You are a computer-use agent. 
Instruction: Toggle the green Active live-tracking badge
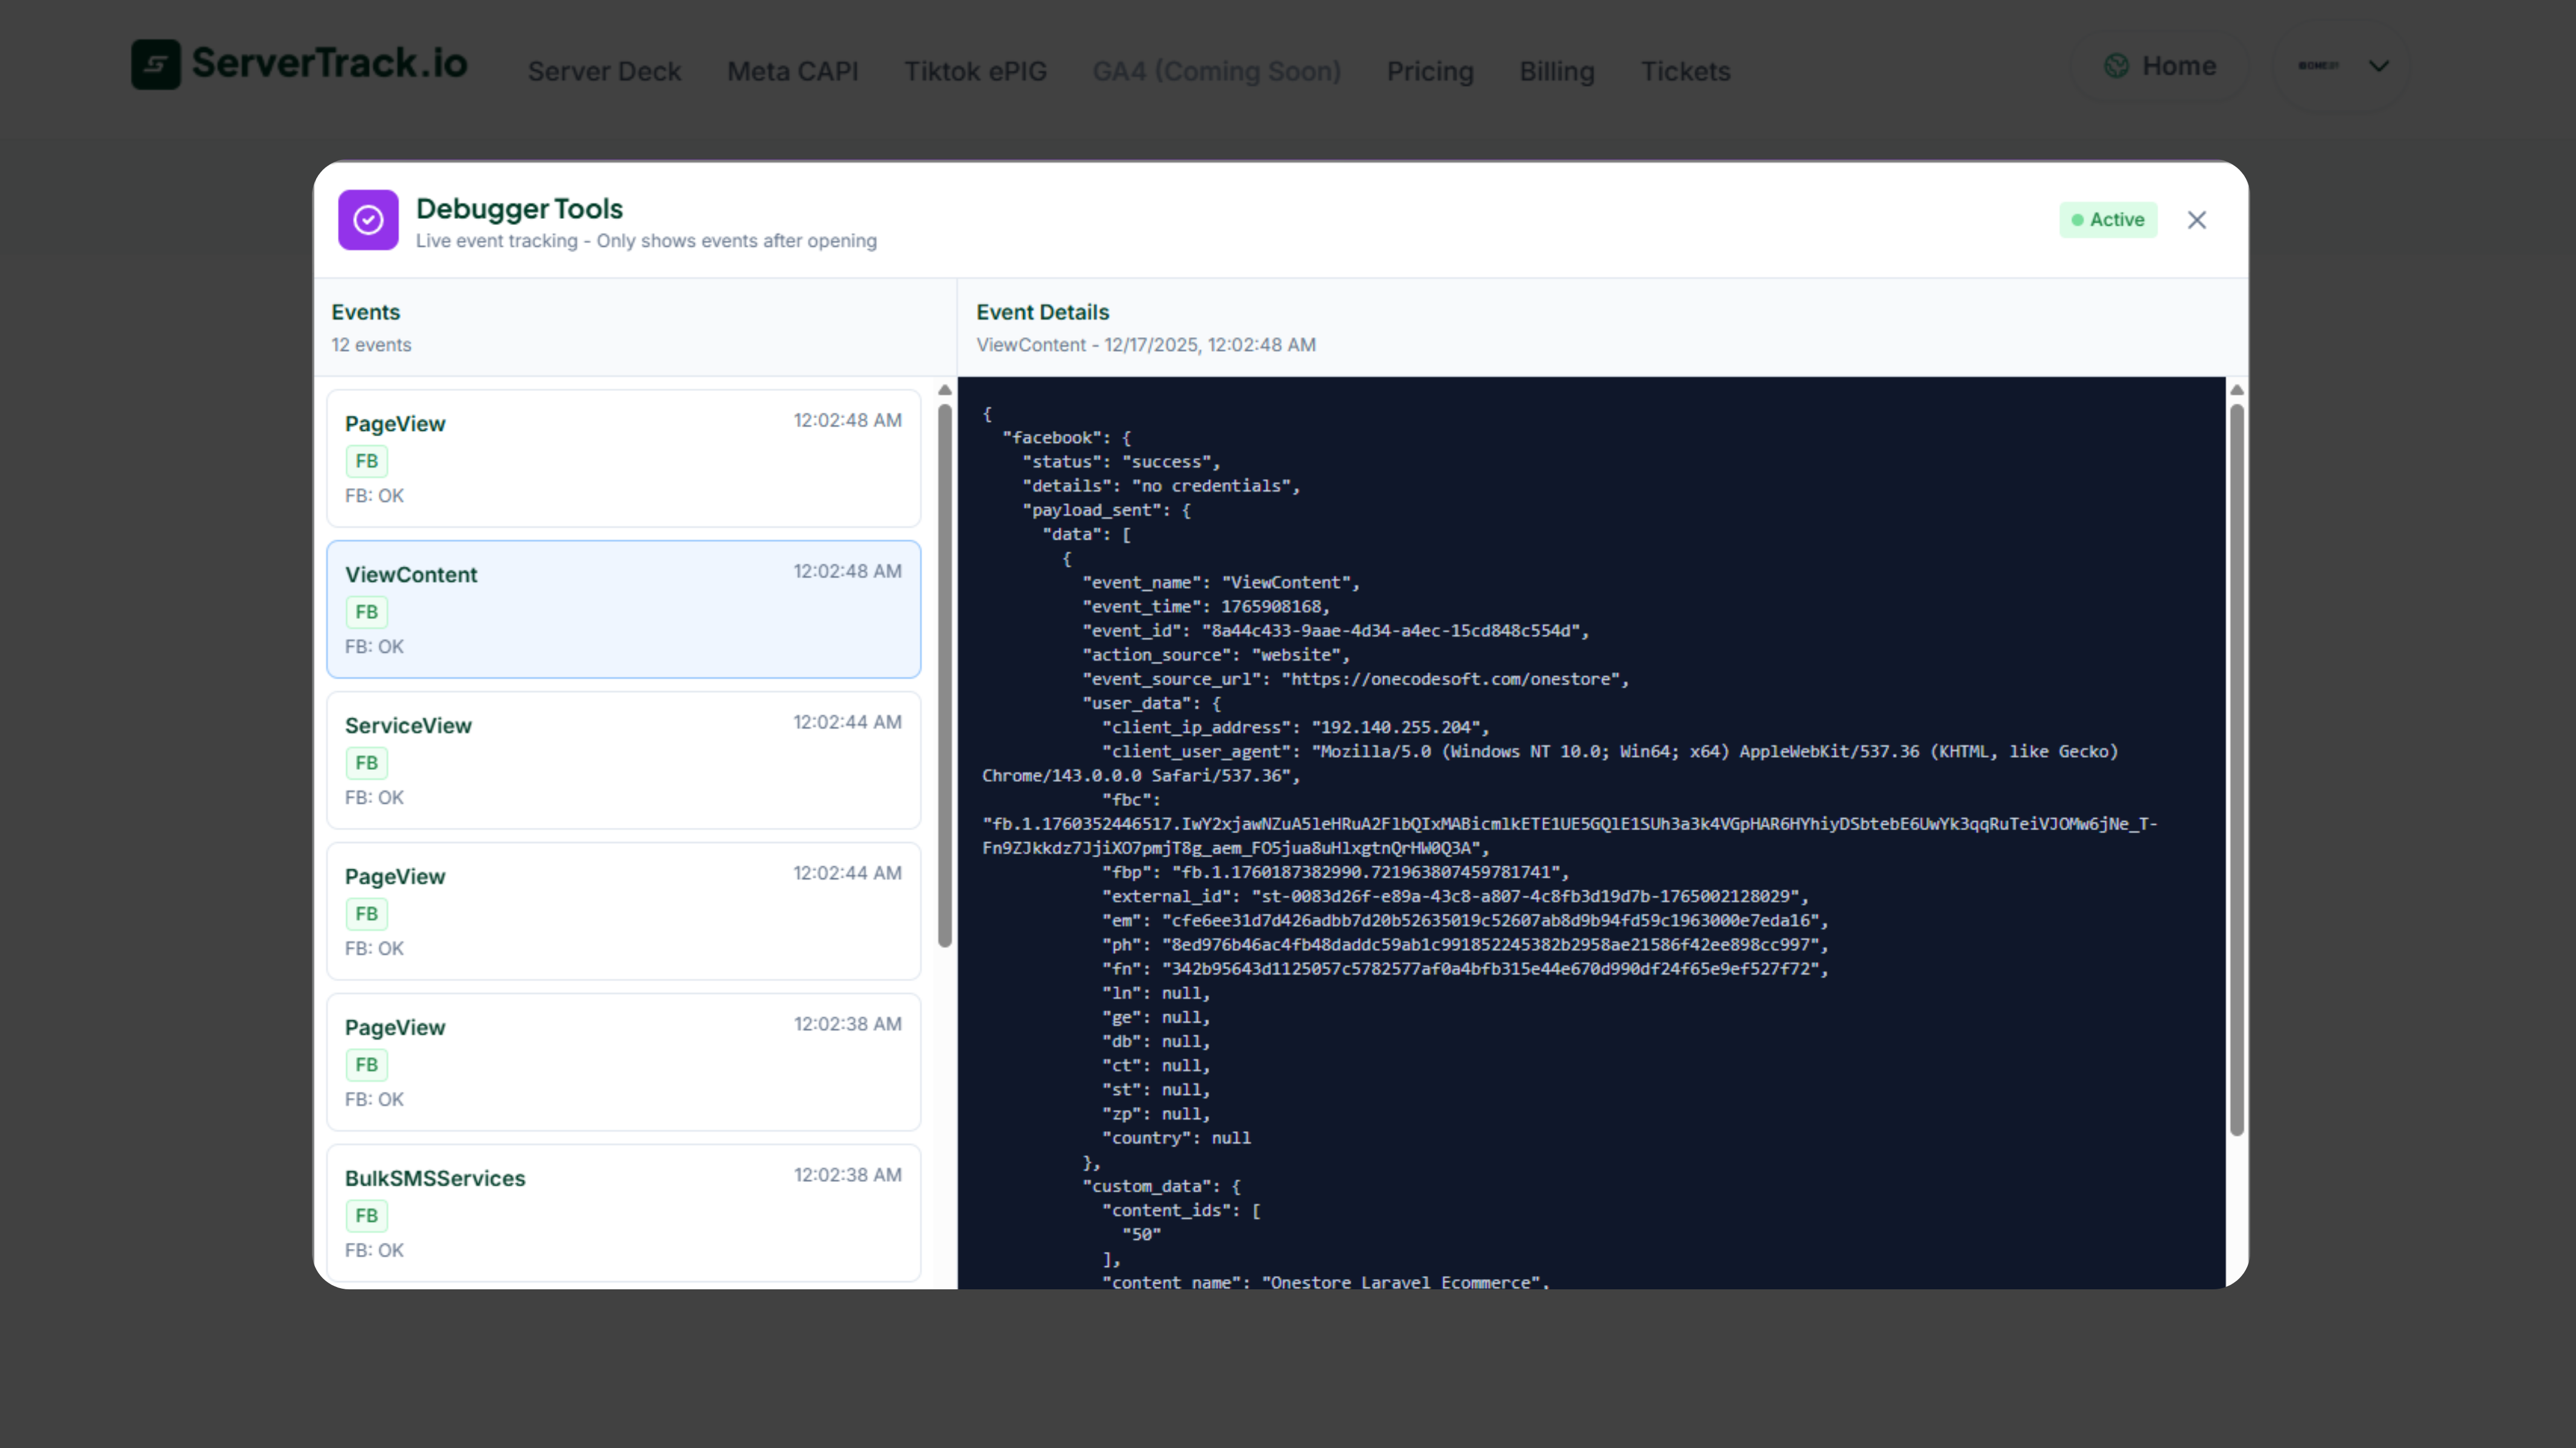[x=2109, y=219]
